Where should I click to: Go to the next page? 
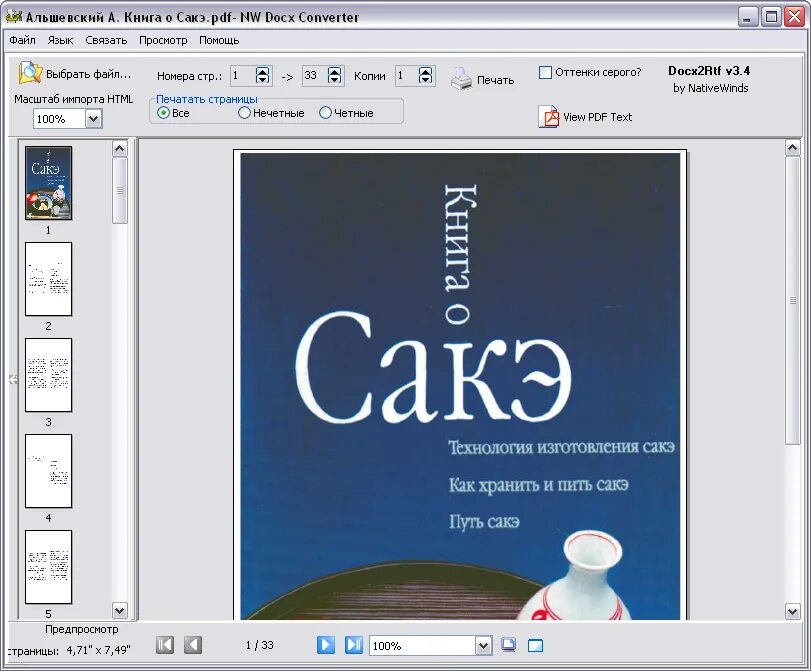point(326,645)
